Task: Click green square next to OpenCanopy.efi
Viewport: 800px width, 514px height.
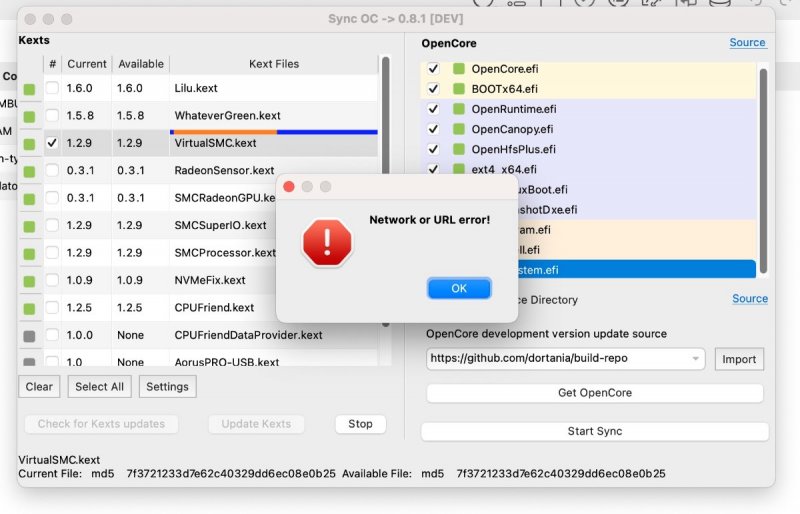Action: pos(459,129)
